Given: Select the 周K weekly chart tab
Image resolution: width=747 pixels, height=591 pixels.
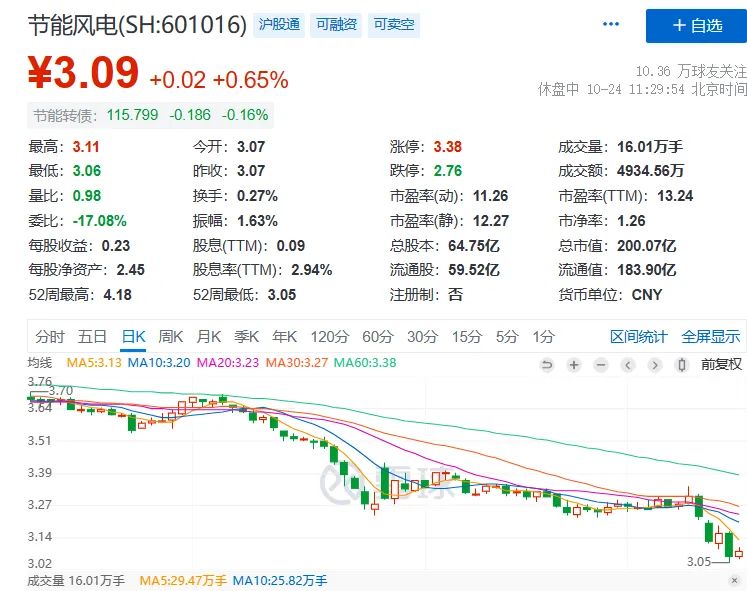Looking at the screenshot, I should [171, 337].
